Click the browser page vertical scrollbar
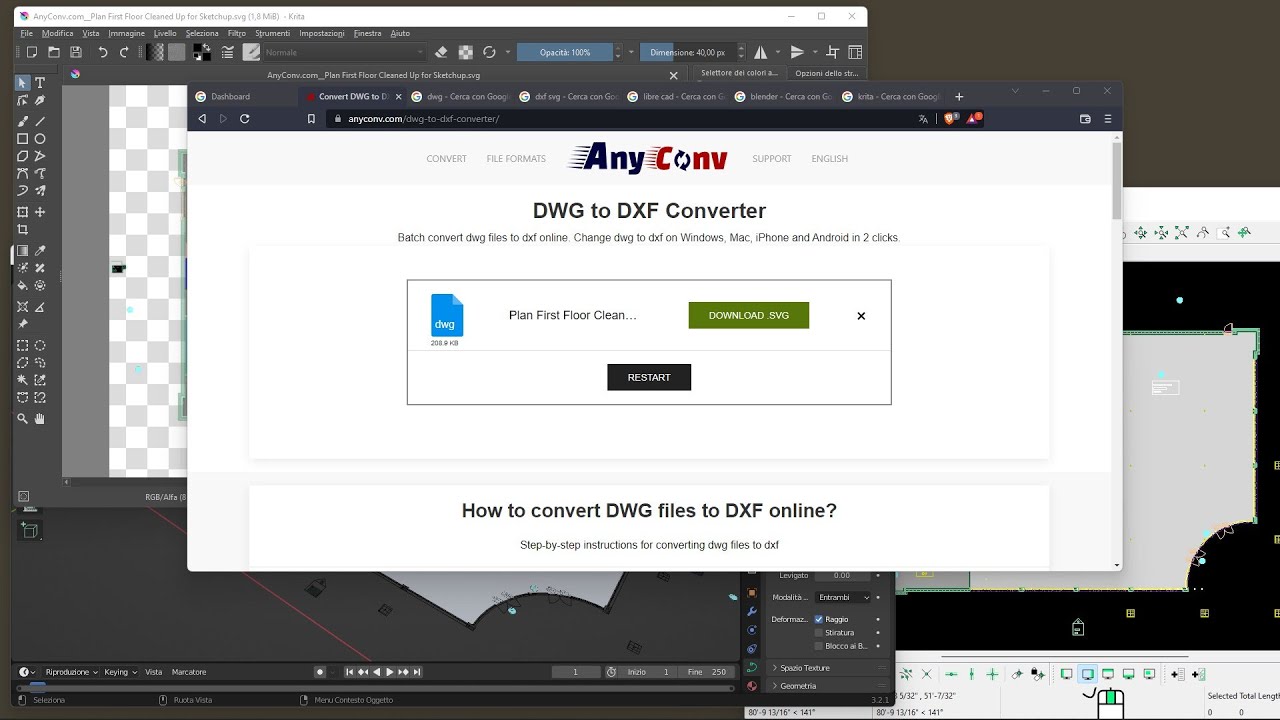 (1117, 180)
